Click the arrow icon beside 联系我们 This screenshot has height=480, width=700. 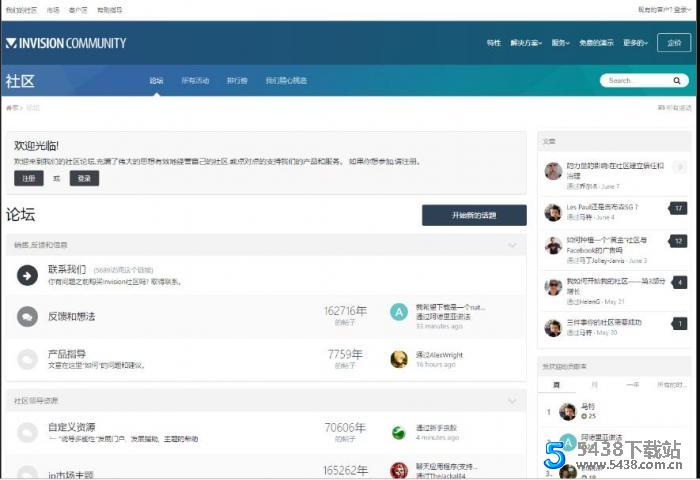[x=27, y=275]
